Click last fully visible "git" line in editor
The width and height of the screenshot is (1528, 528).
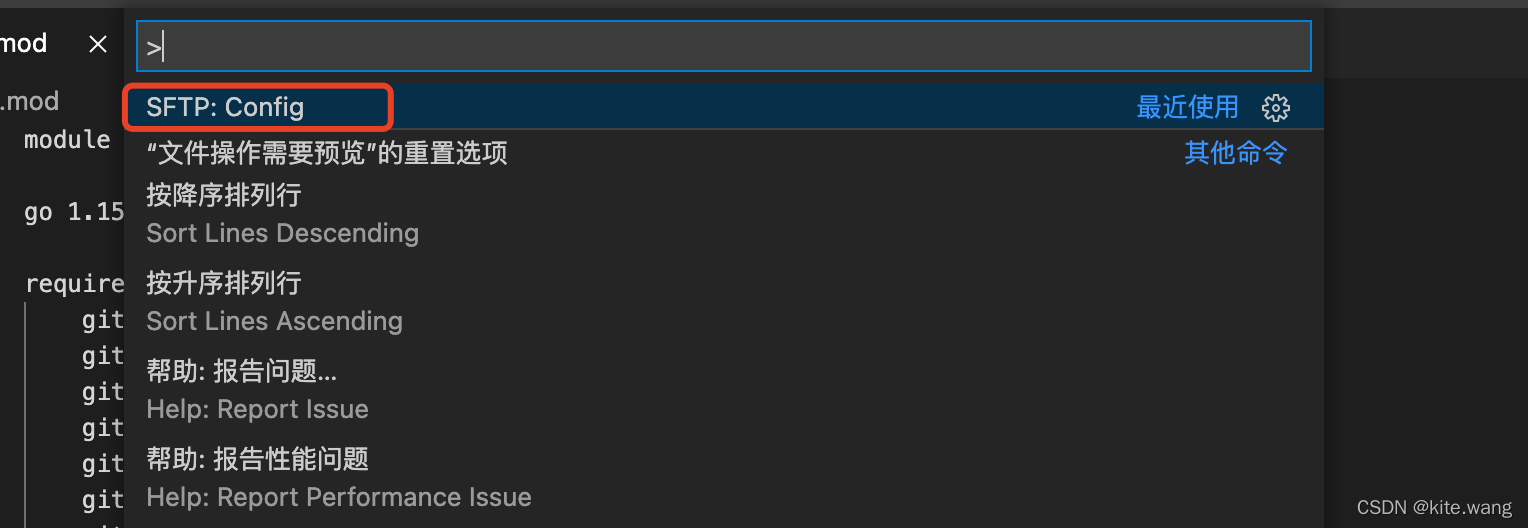coord(103,500)
